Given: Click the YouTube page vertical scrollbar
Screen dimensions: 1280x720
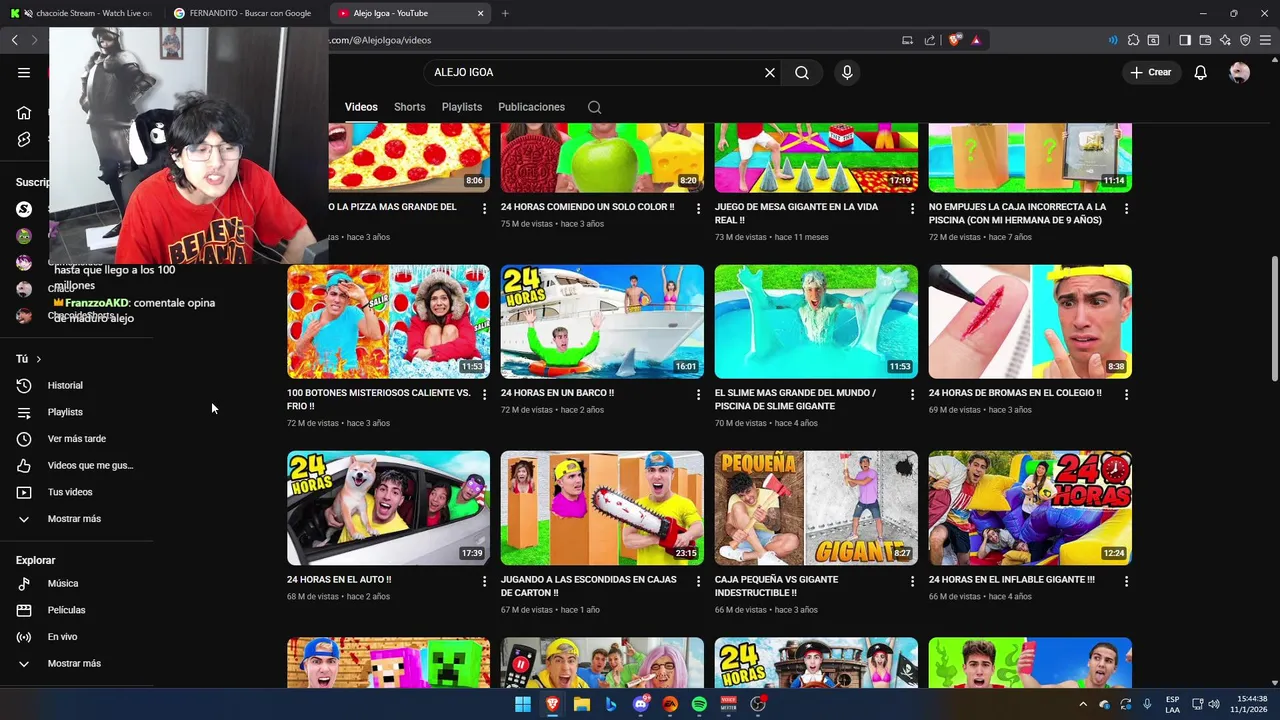Looking at the screenshot, I should pyautogui.click(x=1274, y=318).
